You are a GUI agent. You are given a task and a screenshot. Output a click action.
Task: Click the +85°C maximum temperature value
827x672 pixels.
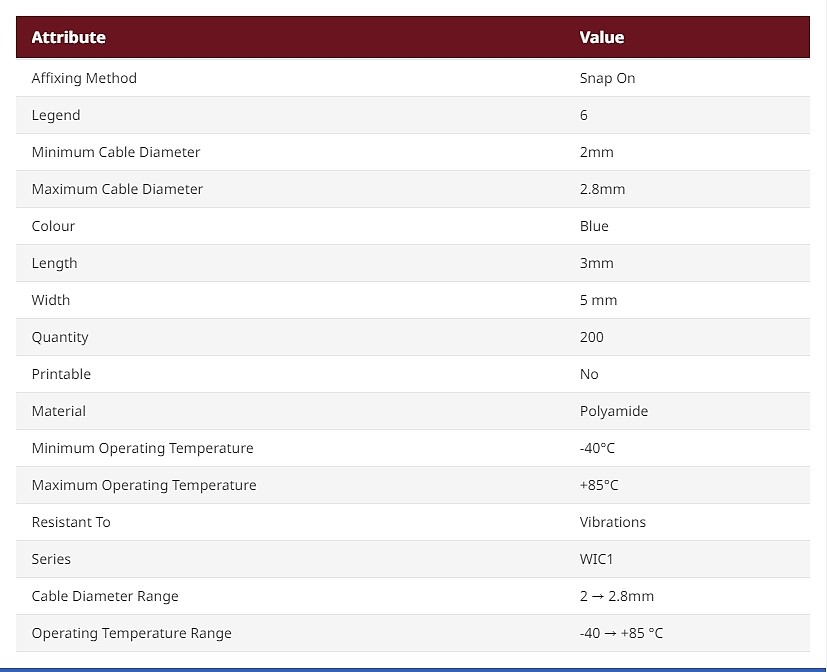click(x=599, y=485)
